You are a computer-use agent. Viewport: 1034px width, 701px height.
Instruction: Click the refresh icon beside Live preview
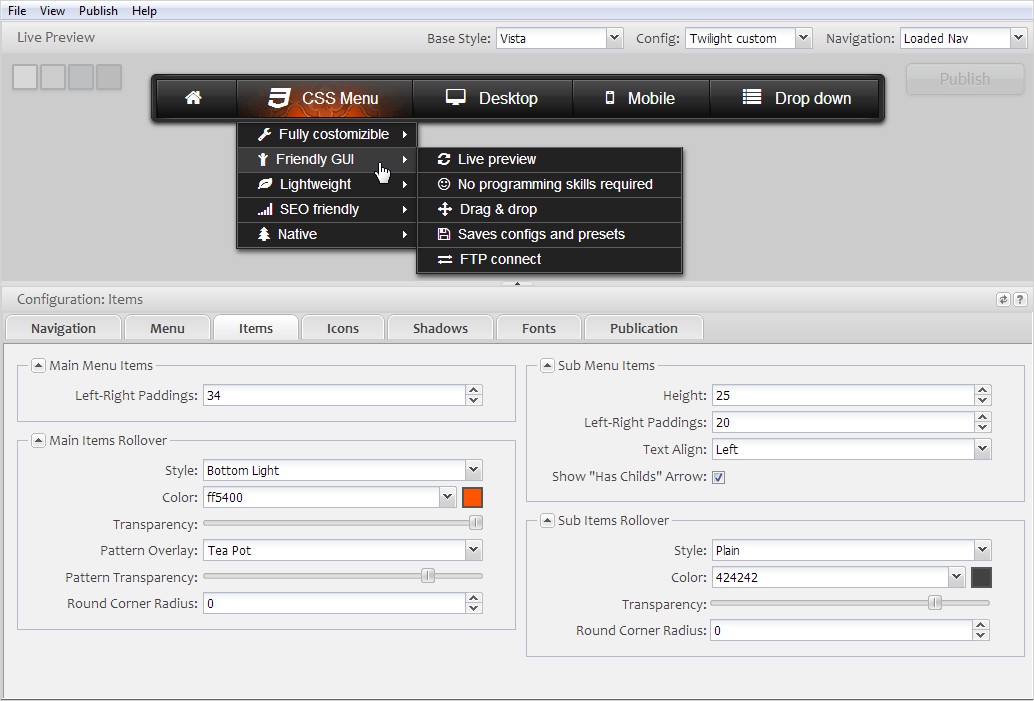click(x=444, y=159)
